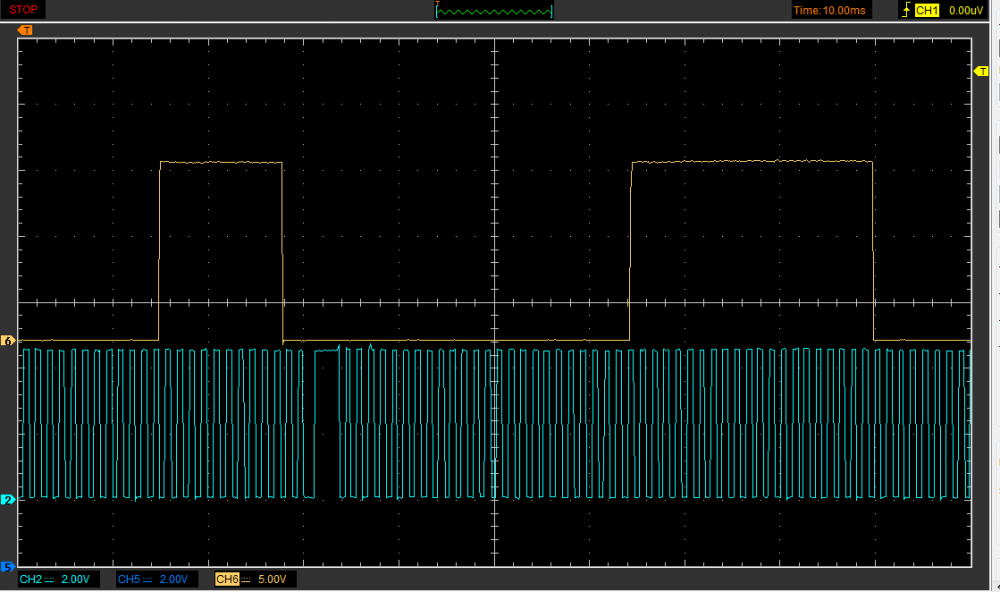Image resolution: width=1000 pixels, height=592 pixels.
Task: Click CH6 5.00V voltage scale value
Action: coord(273,580)
